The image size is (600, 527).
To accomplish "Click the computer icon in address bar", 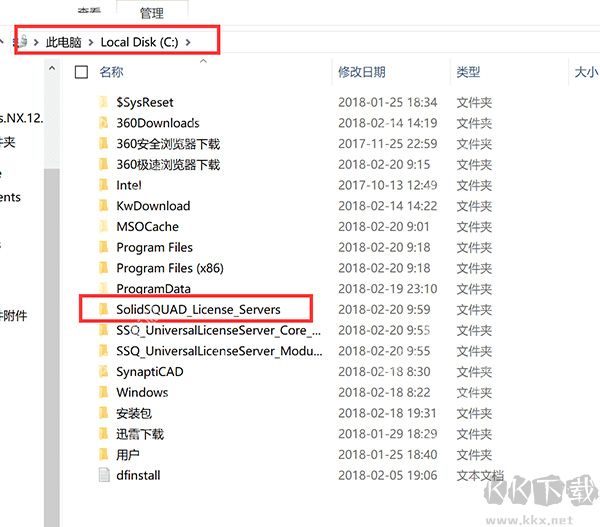I will (22, 41).
